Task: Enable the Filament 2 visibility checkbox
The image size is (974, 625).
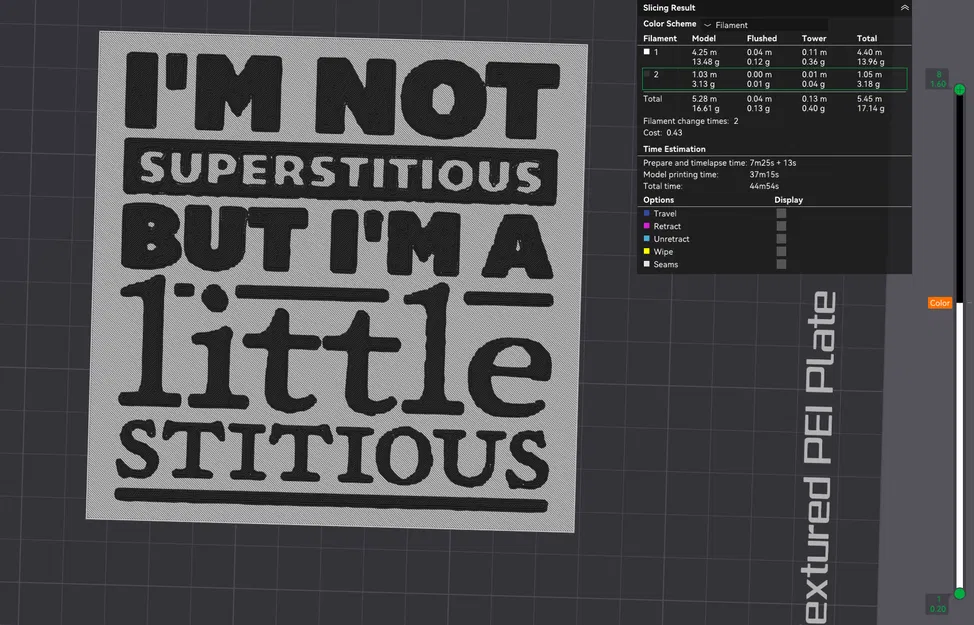Action: coord(648,76)
